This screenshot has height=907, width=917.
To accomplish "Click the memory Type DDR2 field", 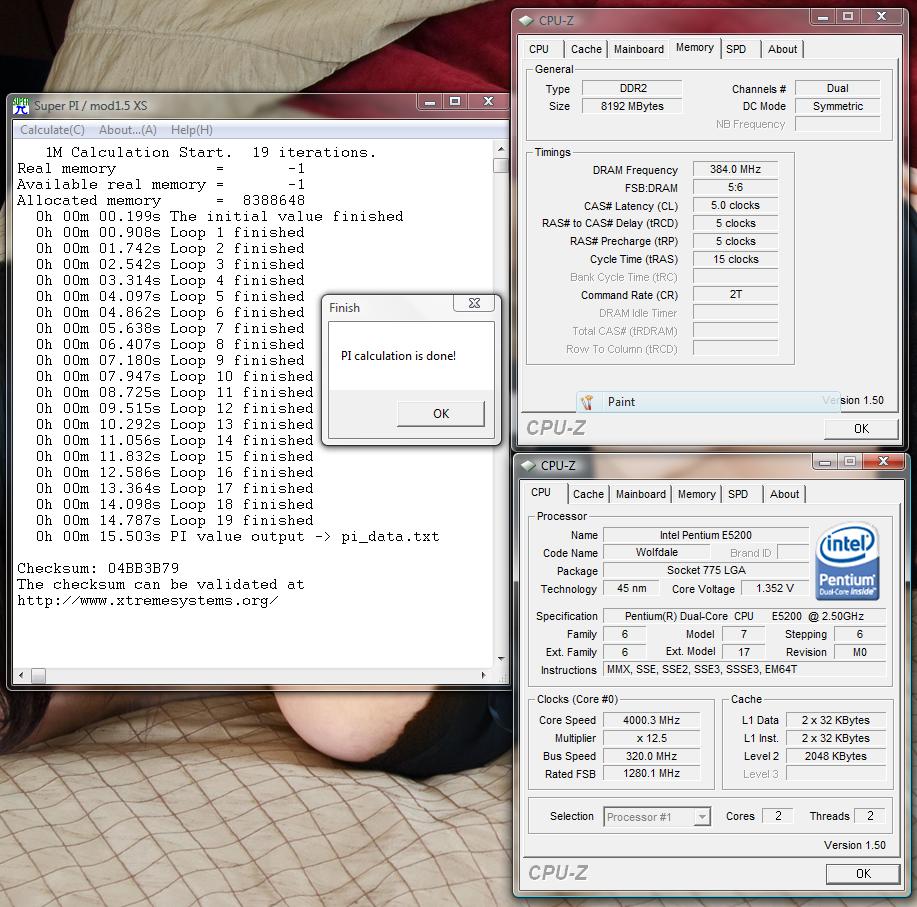I will [x=632, y=88].
